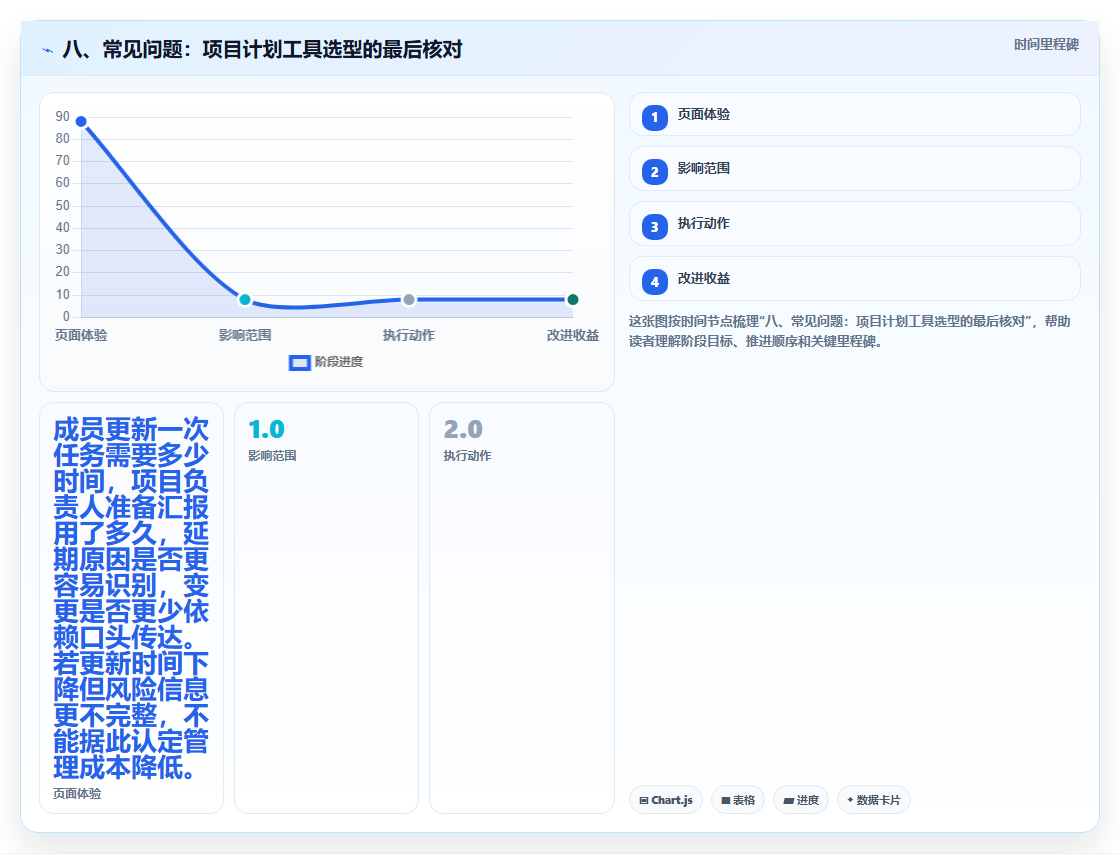Click the 数据卡片 tag label
The width and height of the screenshot is (1120, 854).
click(x=879, y=800)
